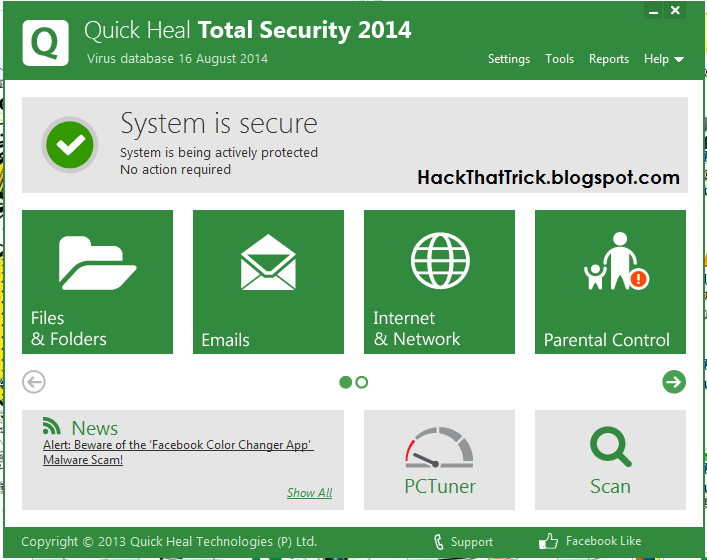The width and height of the screenshot is (707, 560).
Task: Select the second page indicator dot
Action: pos(362,382)
